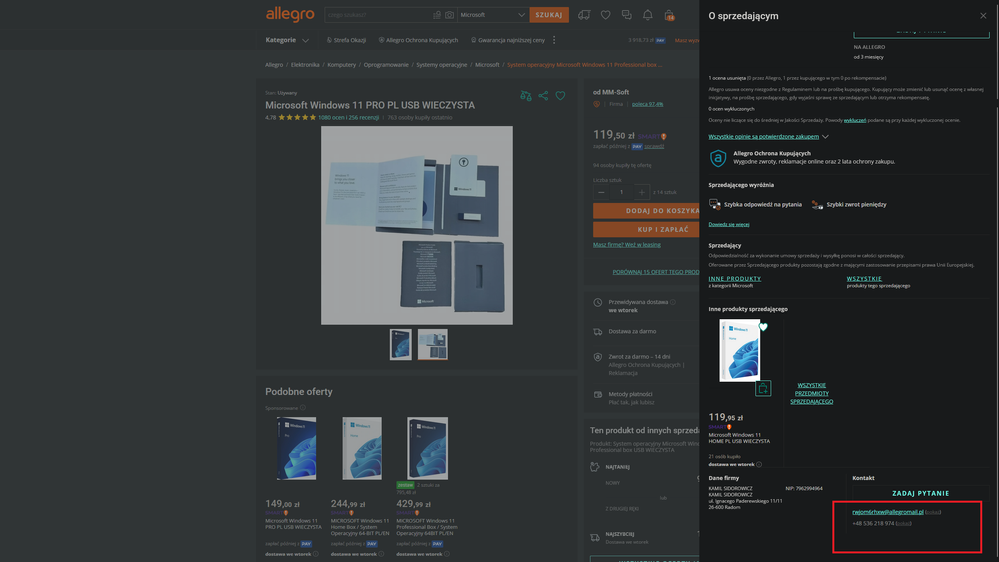
Task: Go to Komputery breadcrumb
Action: [341, 65]
